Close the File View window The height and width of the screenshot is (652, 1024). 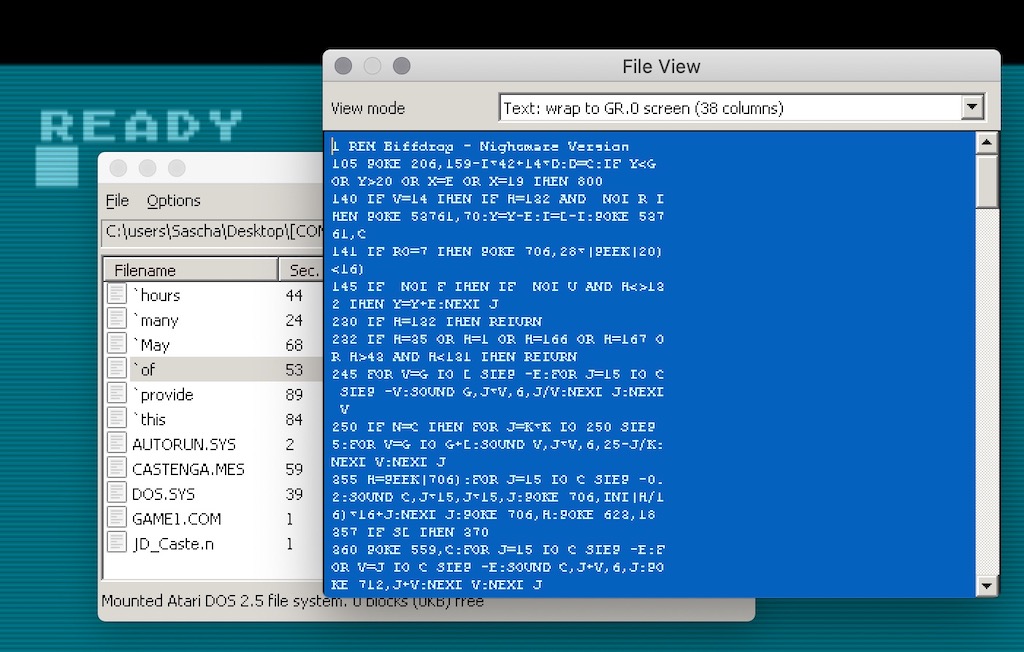pyautogui.click(x=343, y=65)
